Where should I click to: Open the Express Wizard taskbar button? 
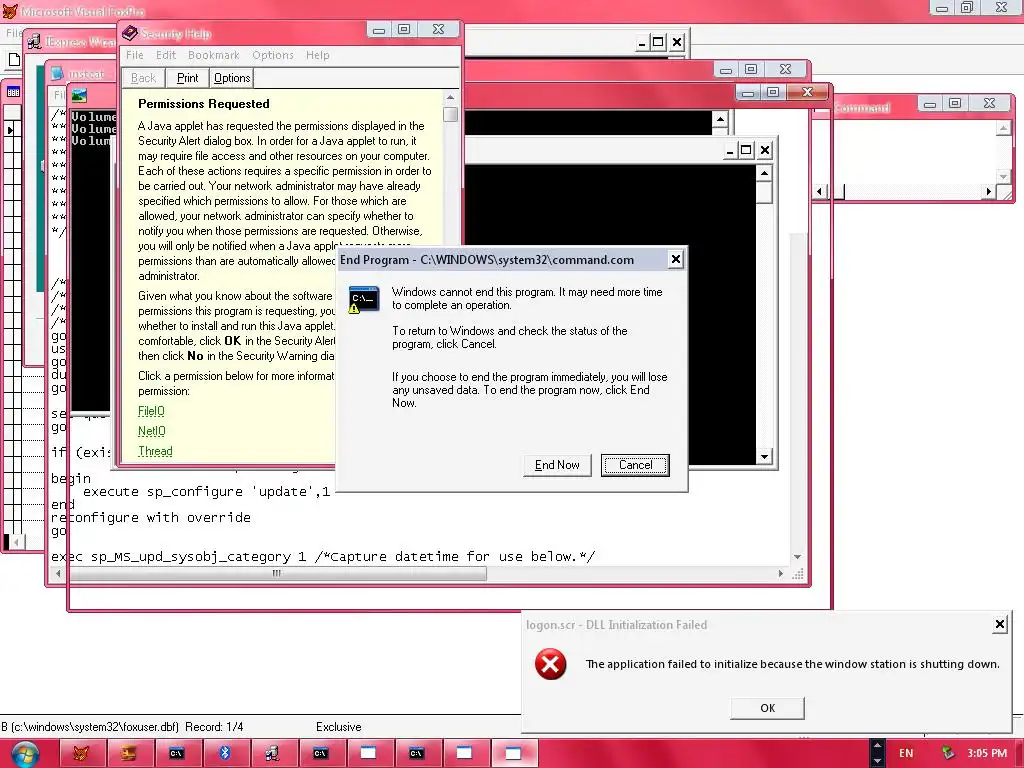(x=272, y=754)
